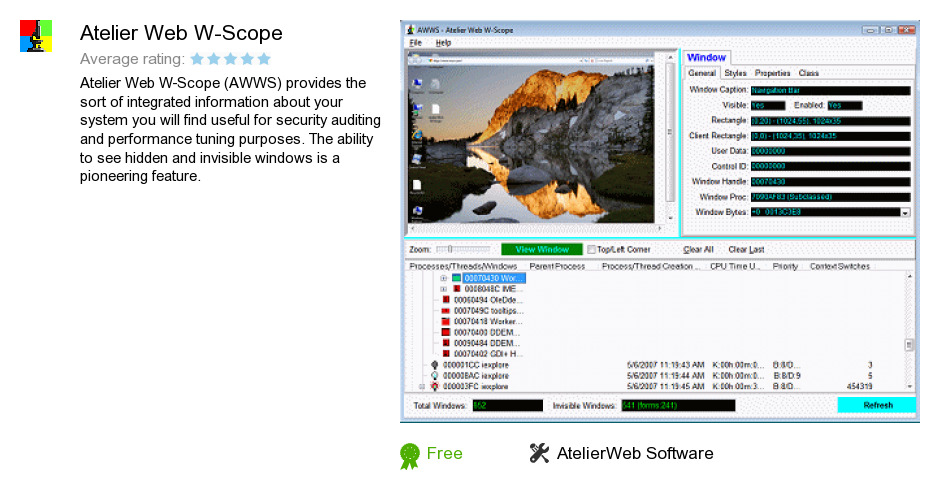The image size is (940, 500).
Task: Click the wrench tools icon beside AtelierWeb Software
Action: click(539, 453)
